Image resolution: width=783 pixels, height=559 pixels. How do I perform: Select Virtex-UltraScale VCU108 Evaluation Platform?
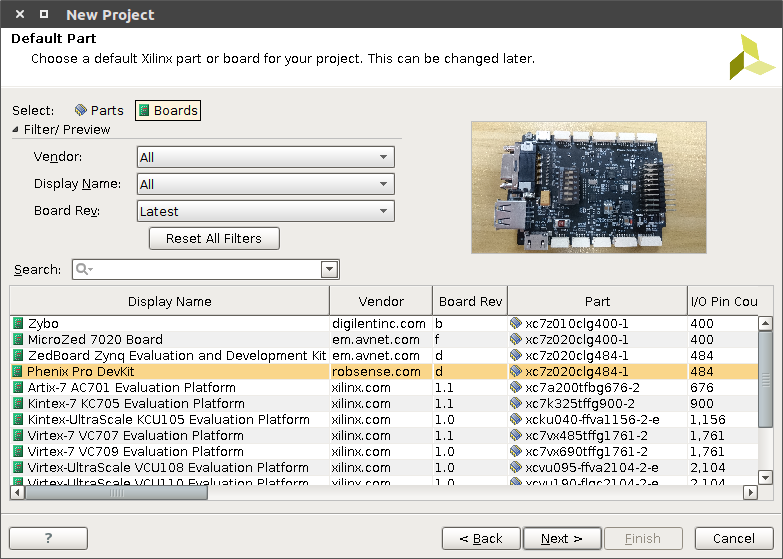point(384,468)
